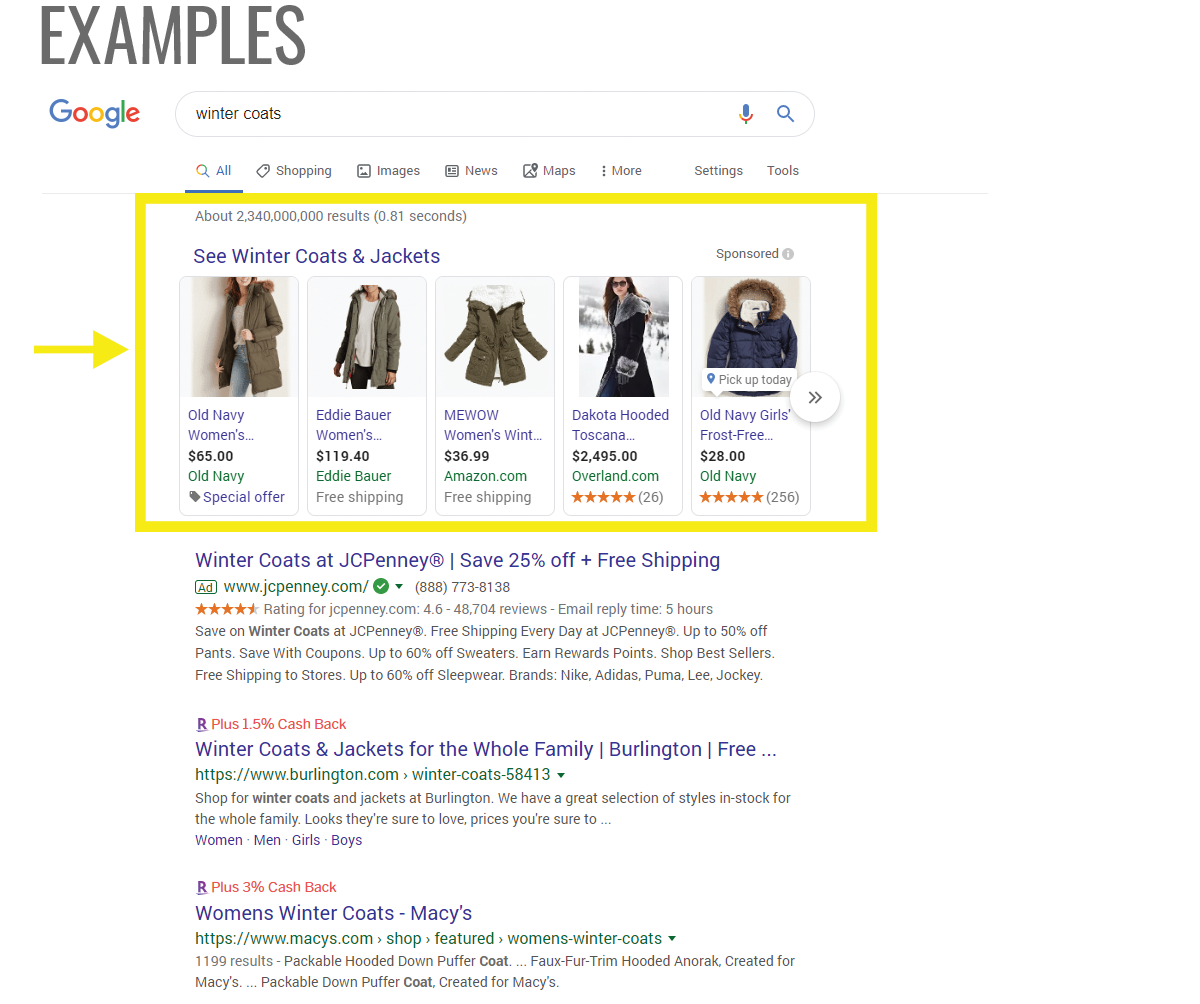The image size is (1200, 1004).
Task: Click the Women sitelink under Burlington
Action: coord(219,840)
